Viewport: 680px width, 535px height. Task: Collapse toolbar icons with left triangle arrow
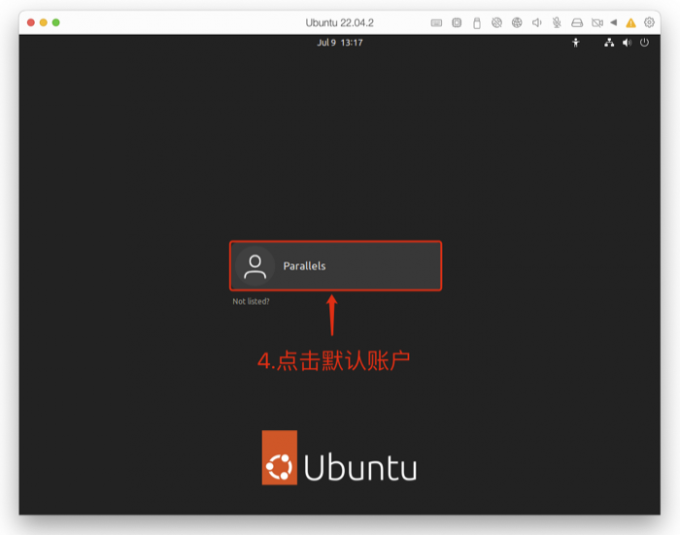point(614,22)
